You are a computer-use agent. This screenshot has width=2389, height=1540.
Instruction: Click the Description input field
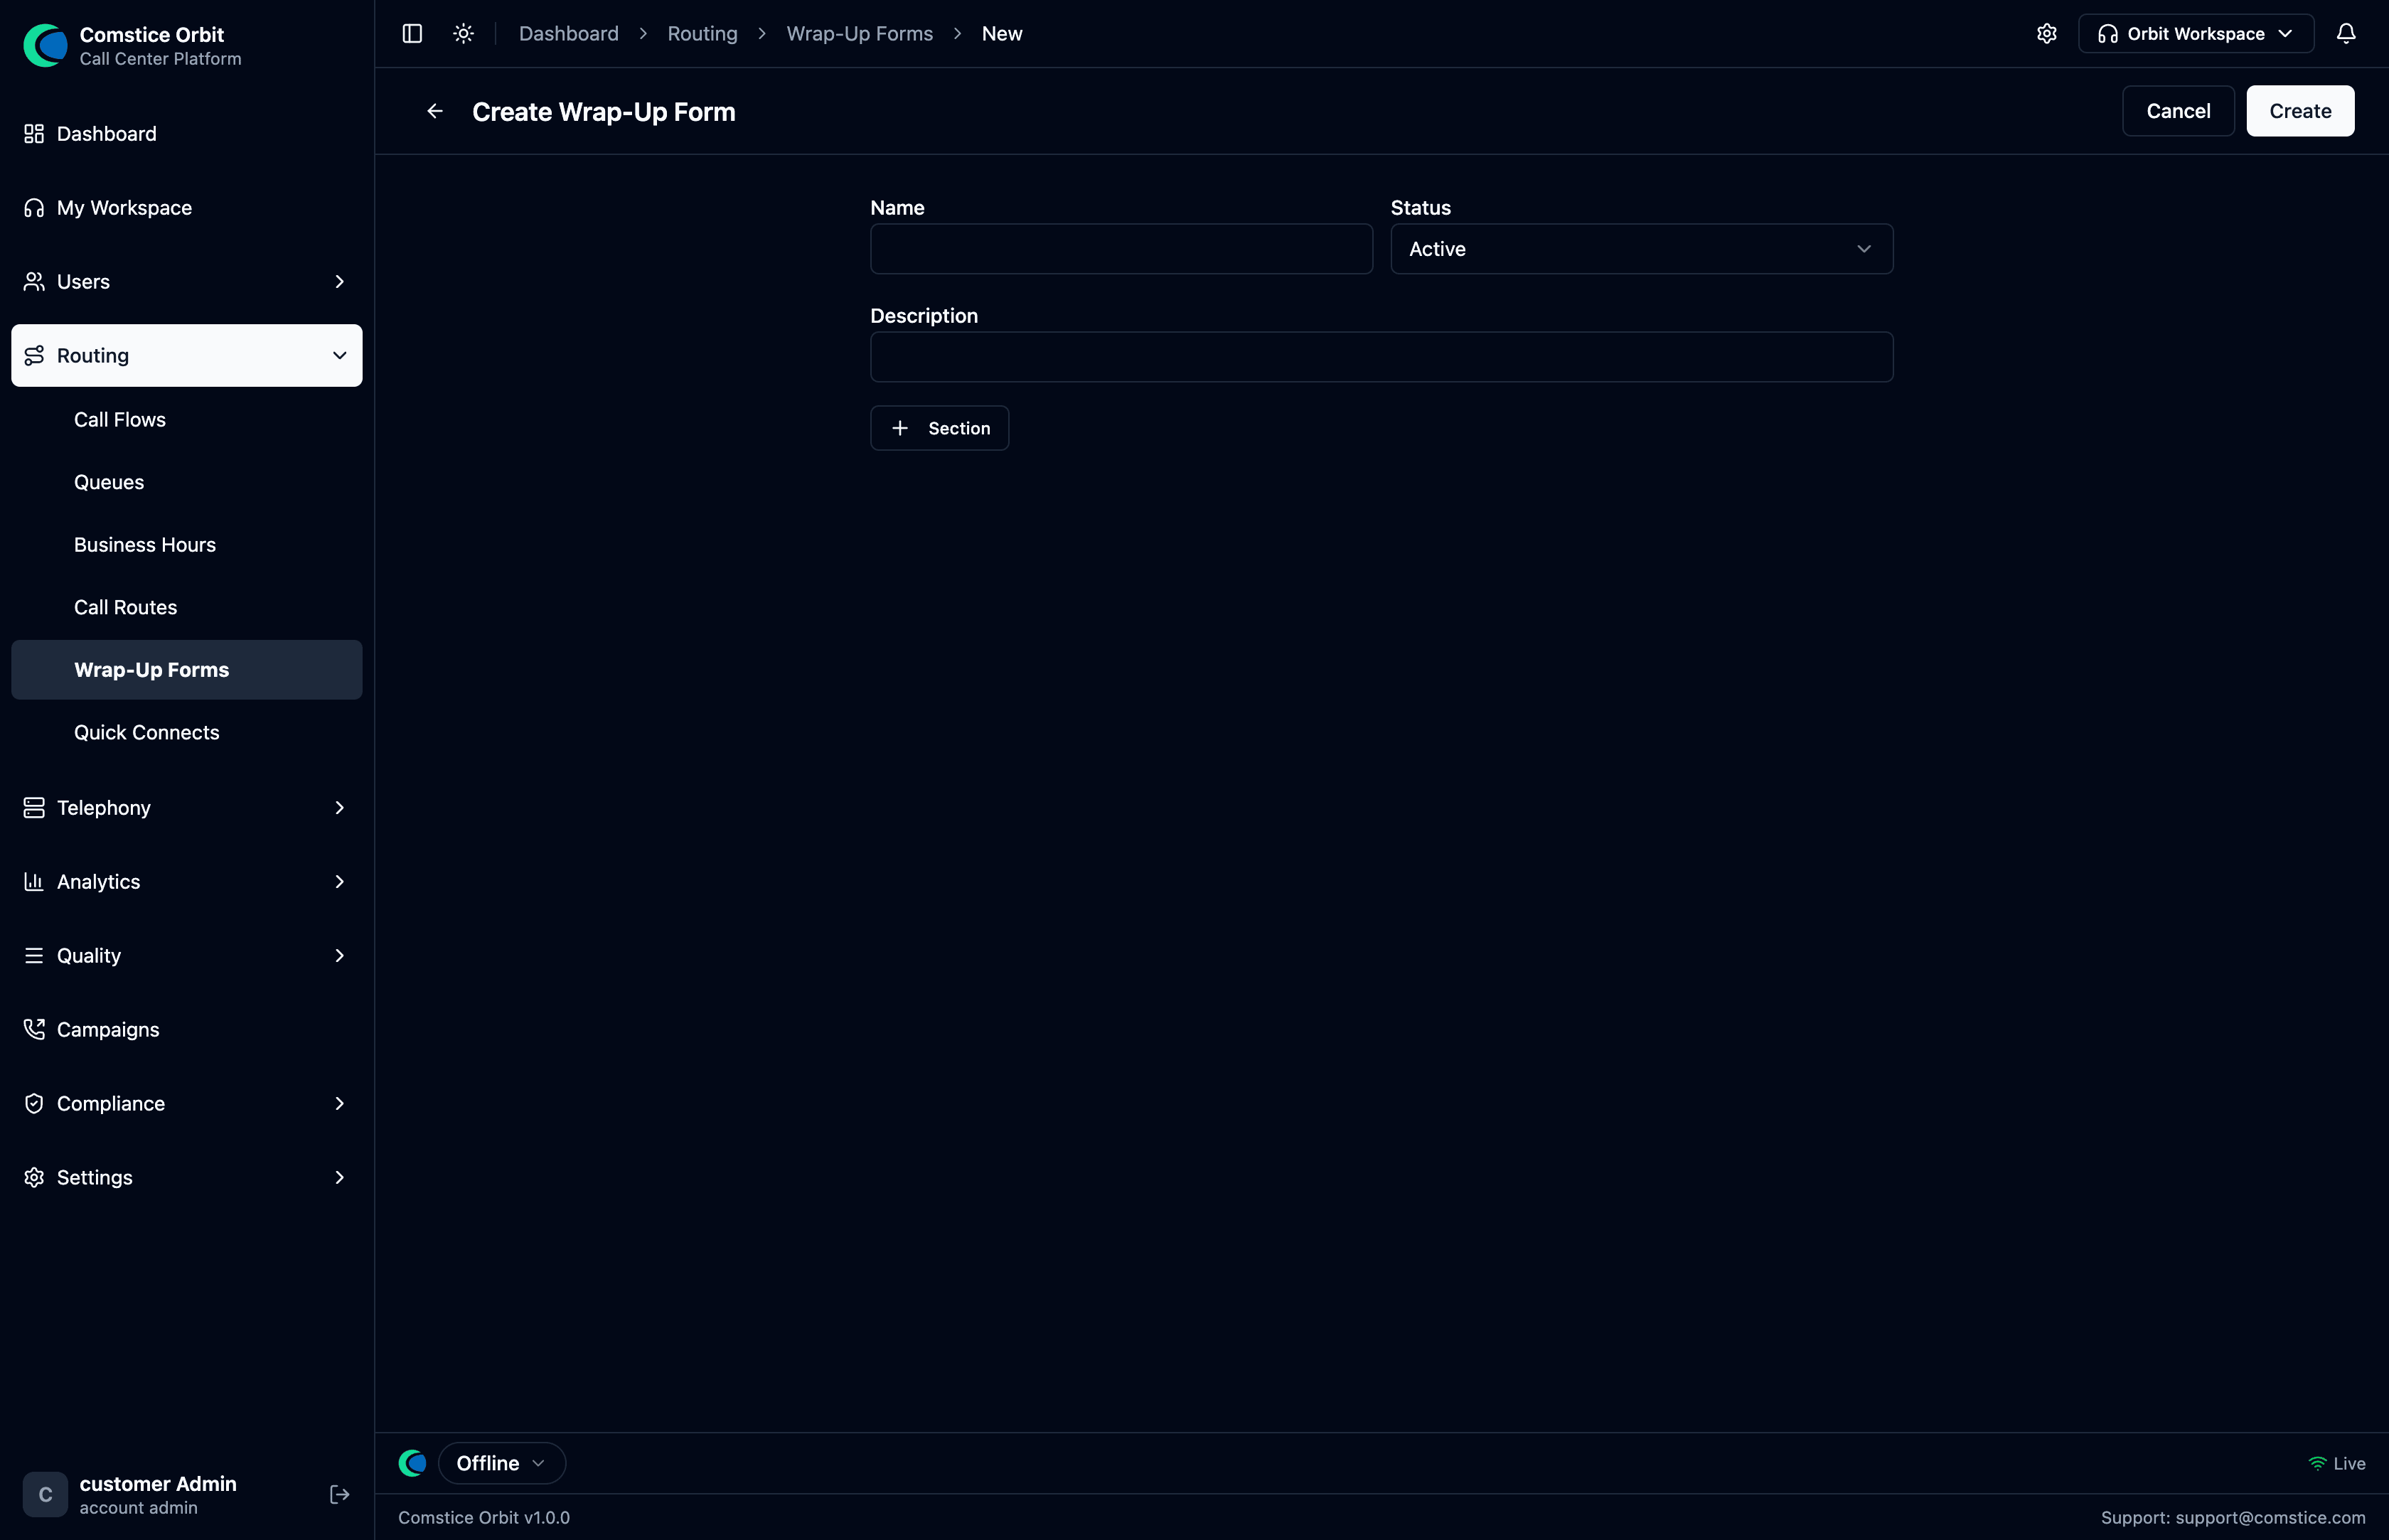[x=1381, y=357]
